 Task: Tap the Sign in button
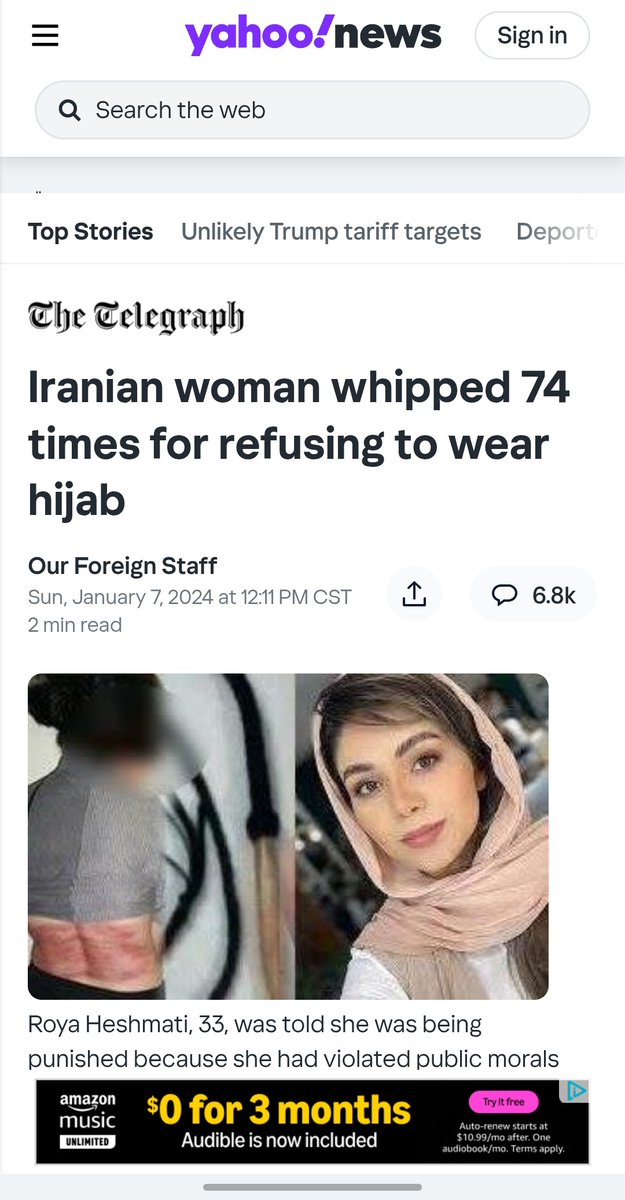coord(532,36)
